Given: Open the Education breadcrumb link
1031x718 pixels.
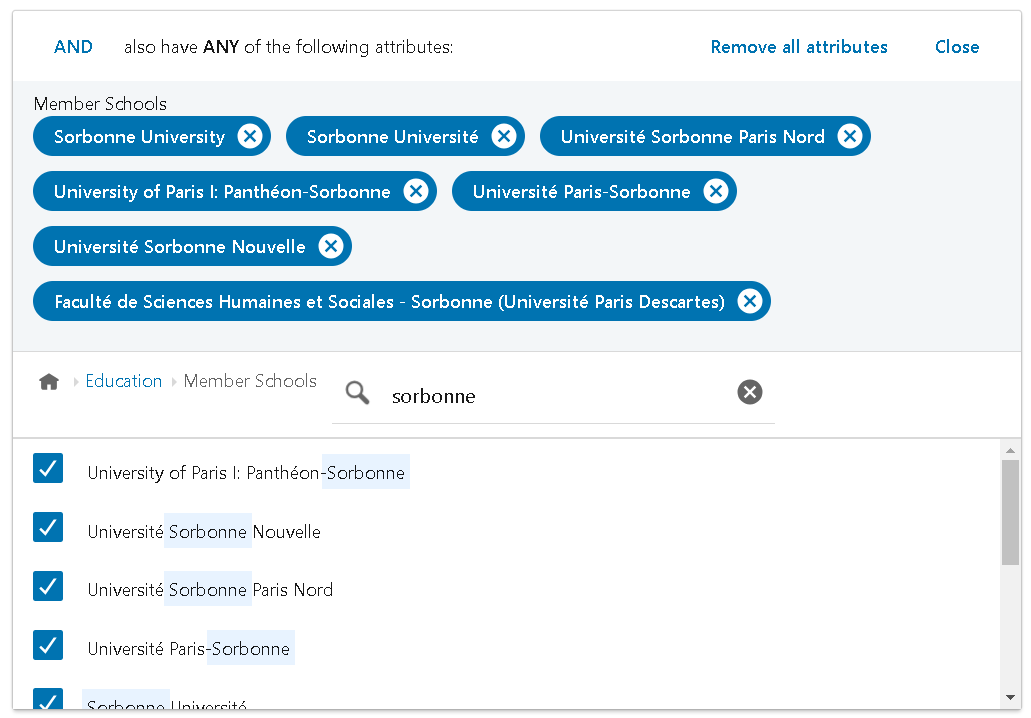Looking at the screenshot, I should pyautogui.click(x=124, y=381).
